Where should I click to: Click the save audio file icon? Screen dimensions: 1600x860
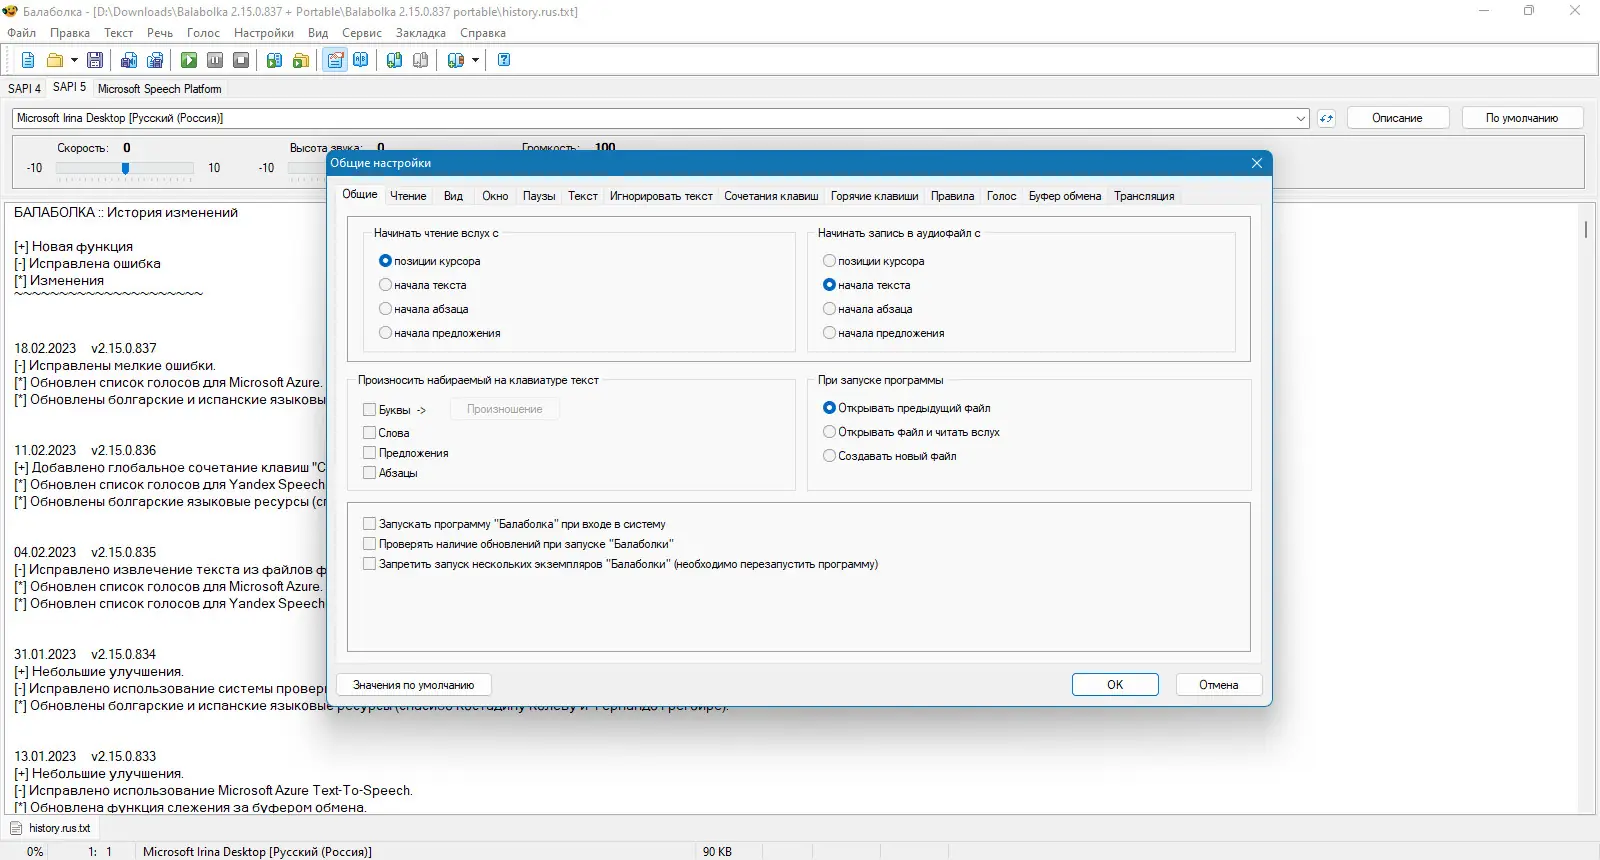(129, 60)
